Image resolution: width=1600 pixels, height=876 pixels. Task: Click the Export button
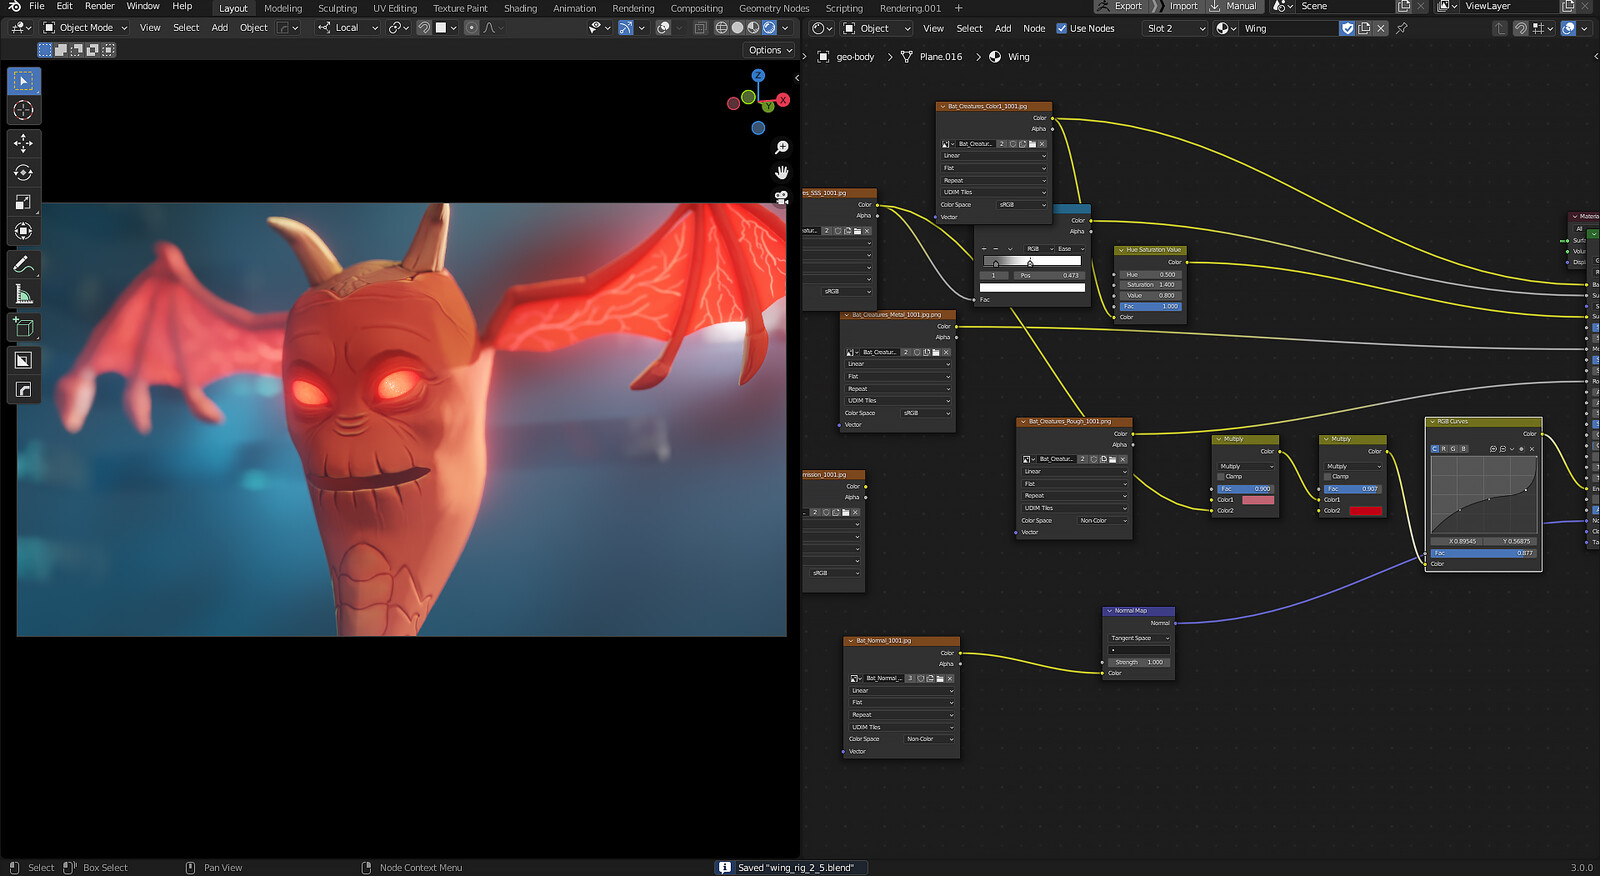tap(1119, 6)
